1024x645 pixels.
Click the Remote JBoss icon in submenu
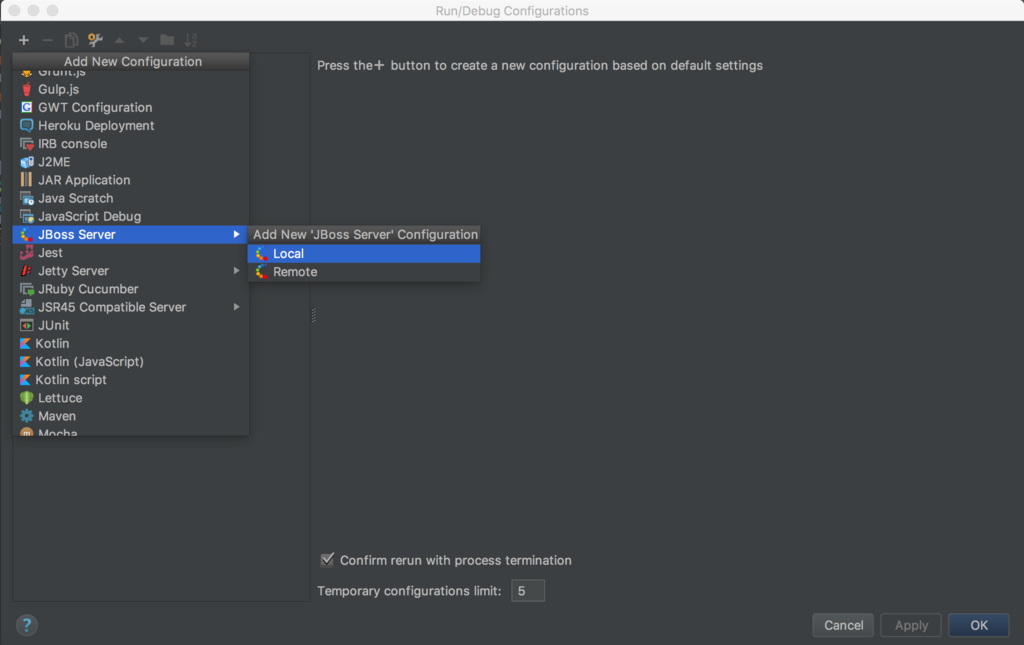[x=261, y=272]
